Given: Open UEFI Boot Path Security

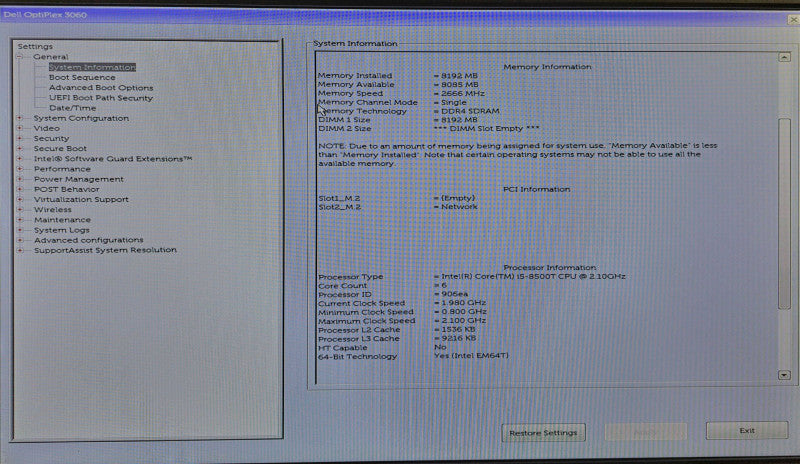Looking at the screenshot, I should [x=101, y=97].
